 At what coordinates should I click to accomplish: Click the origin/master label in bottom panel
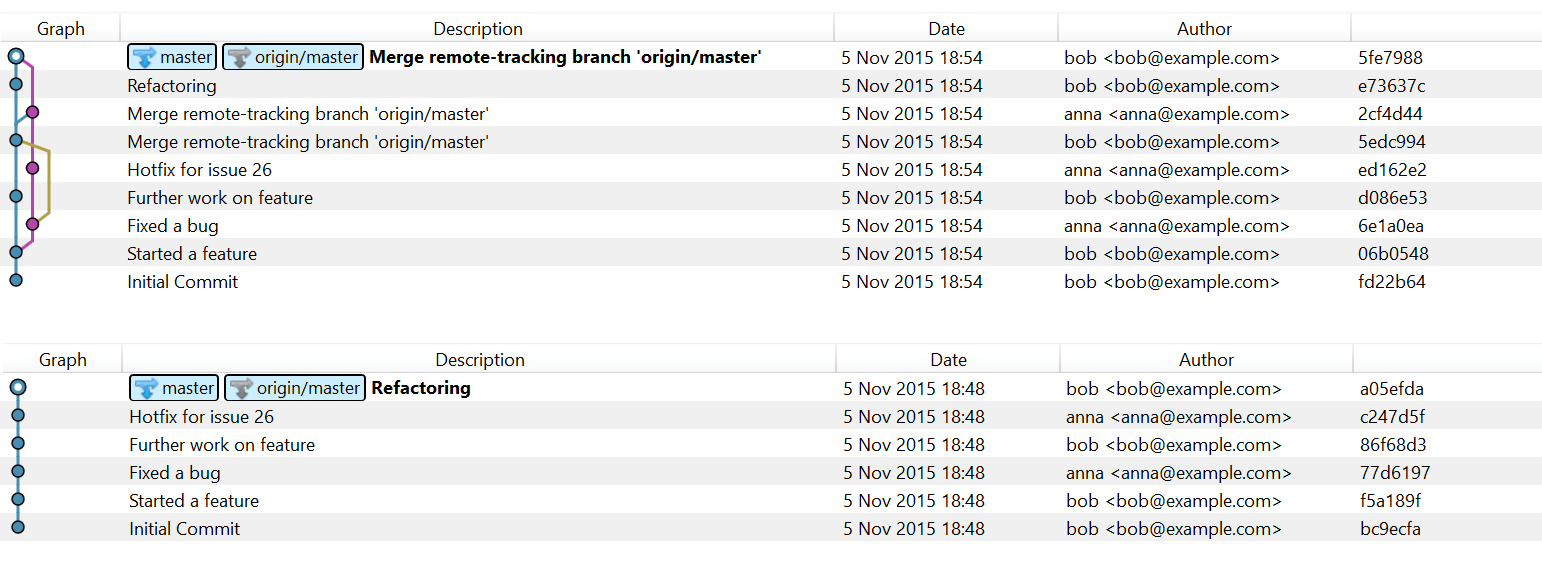(295, 388)
